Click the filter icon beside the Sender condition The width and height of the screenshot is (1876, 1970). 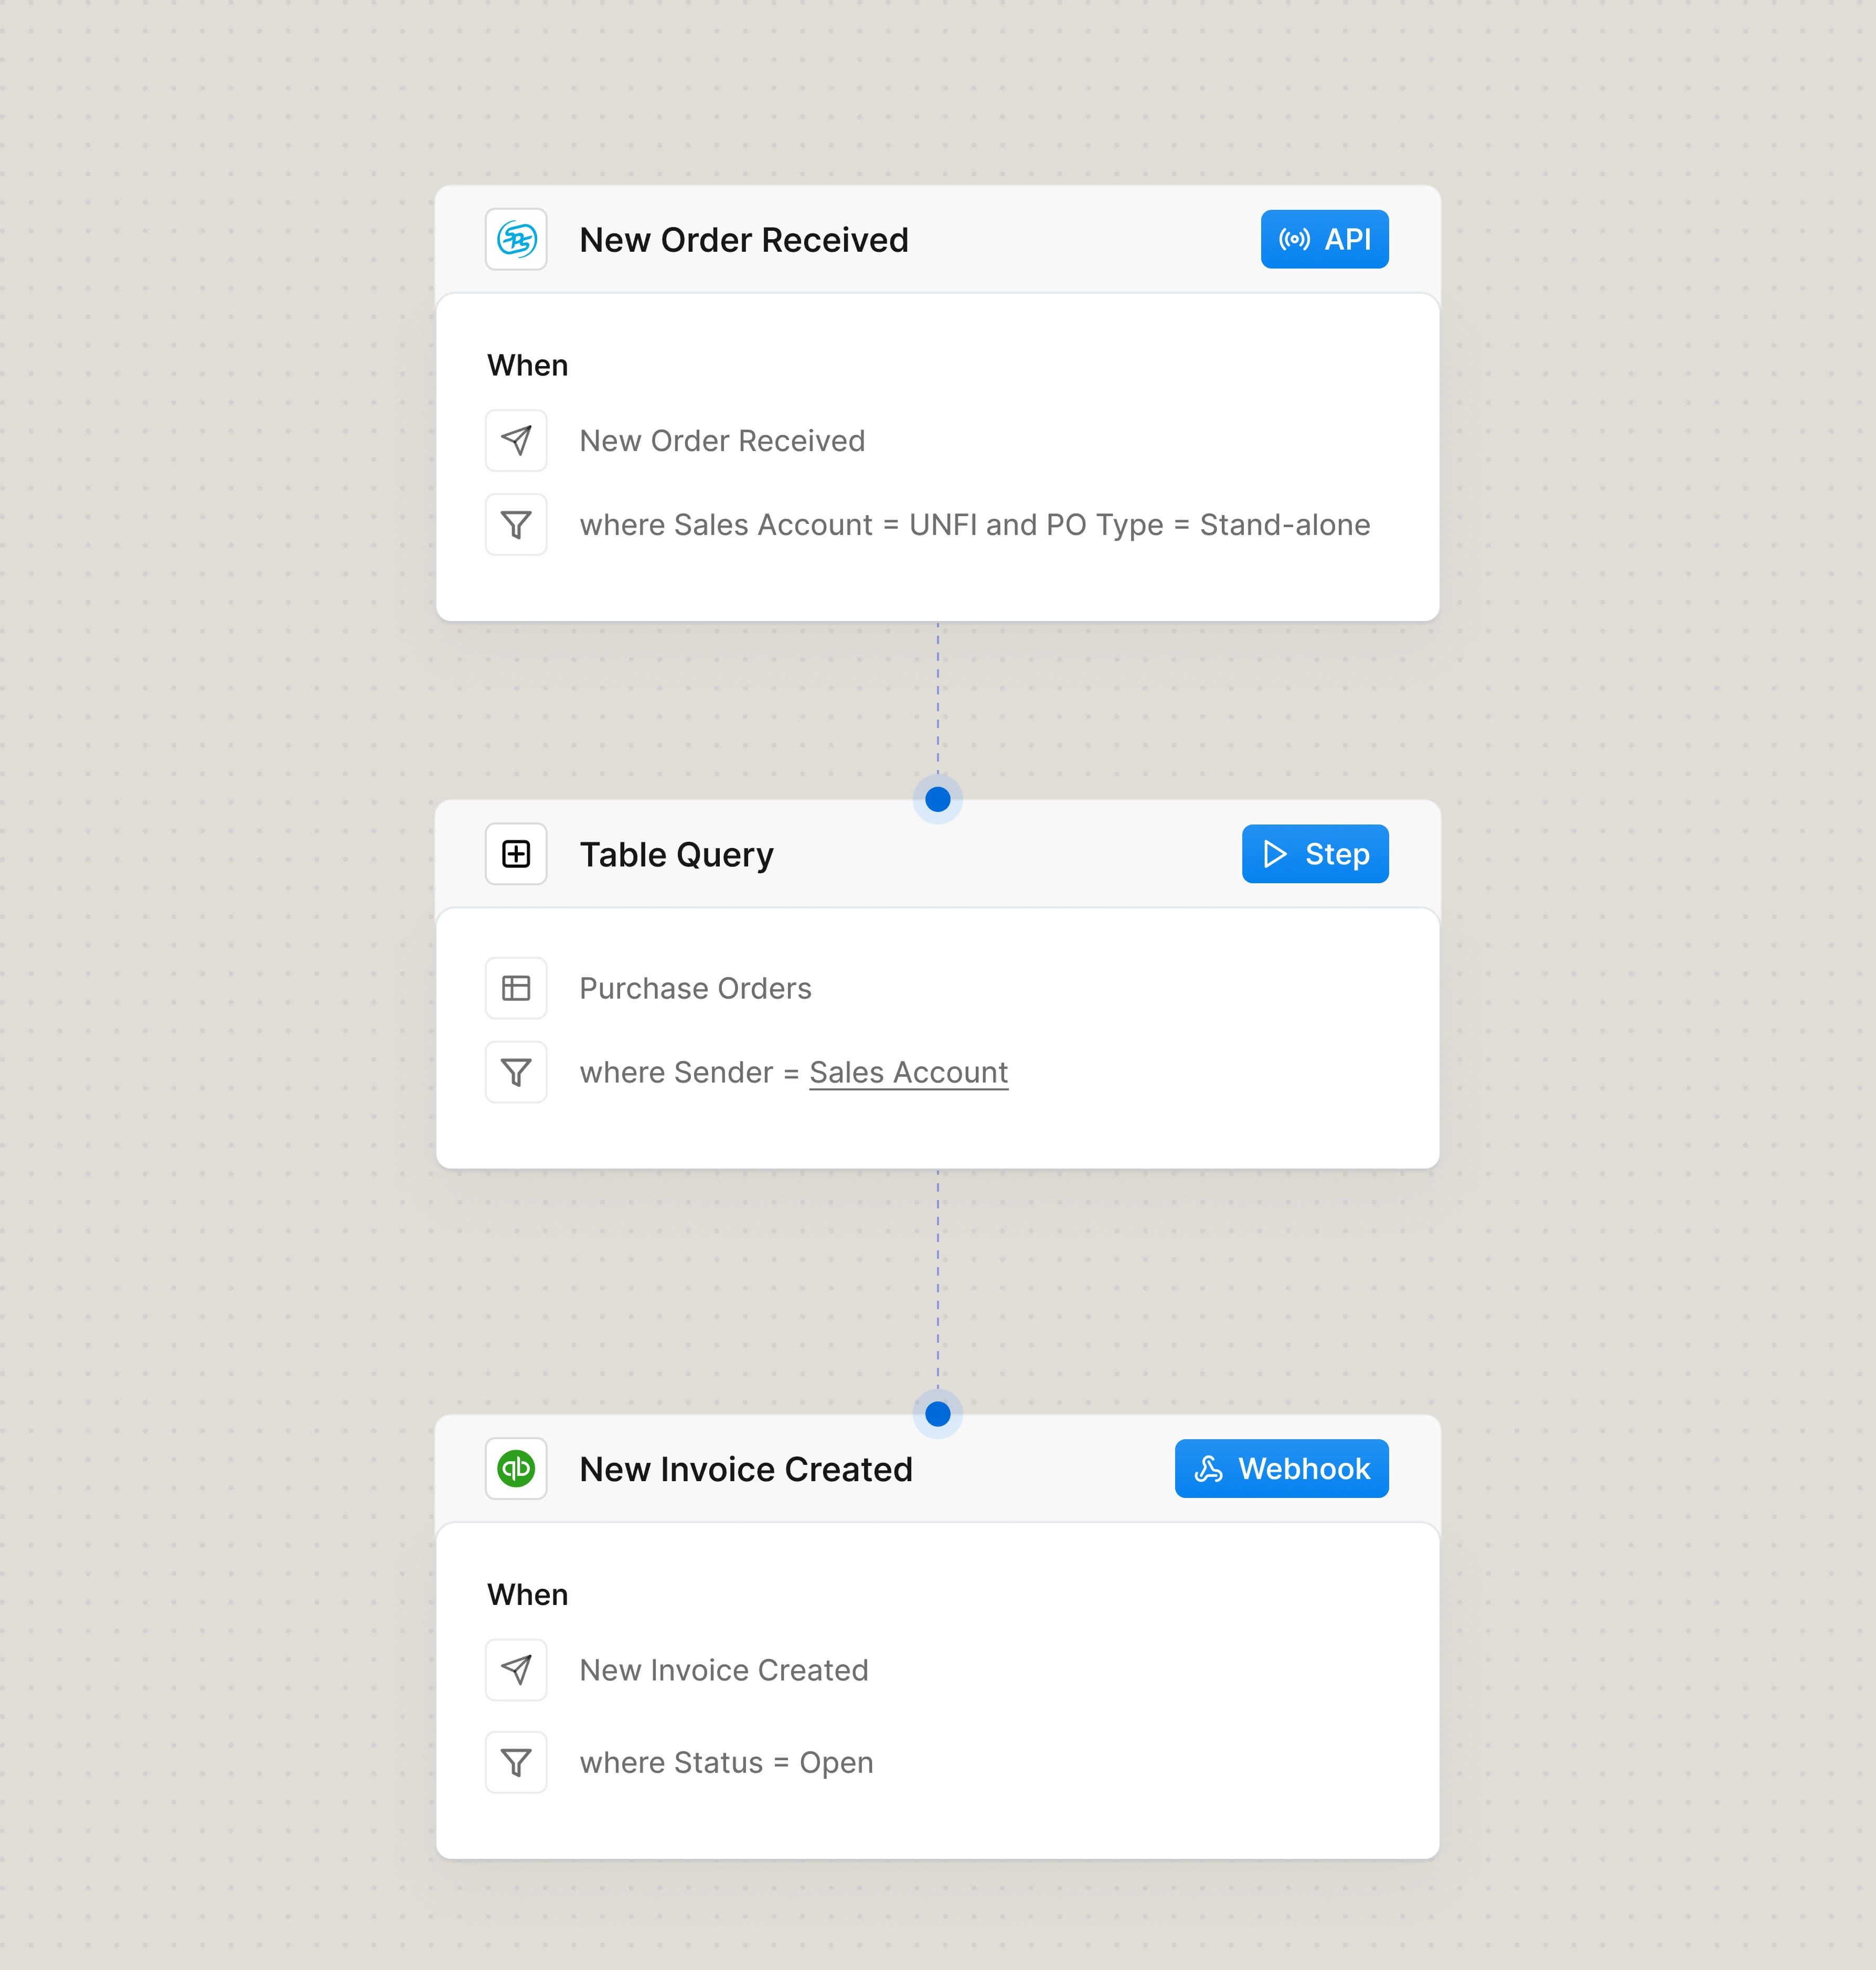point(516,1072)
